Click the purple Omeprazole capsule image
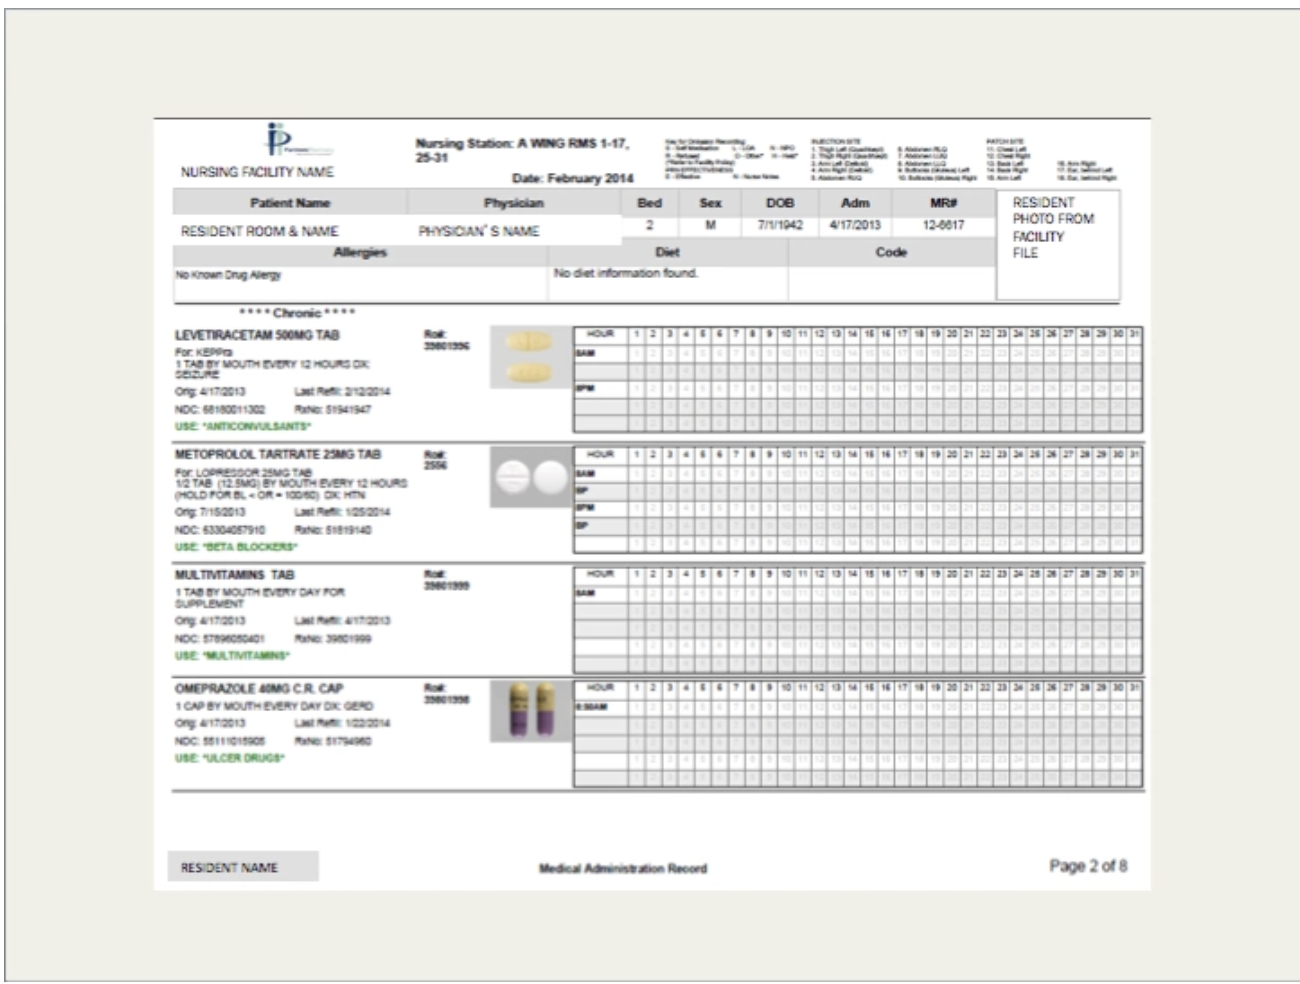The height and width of the screenshot is (984, 1300). pyautogui.click(x=530, y=710)
